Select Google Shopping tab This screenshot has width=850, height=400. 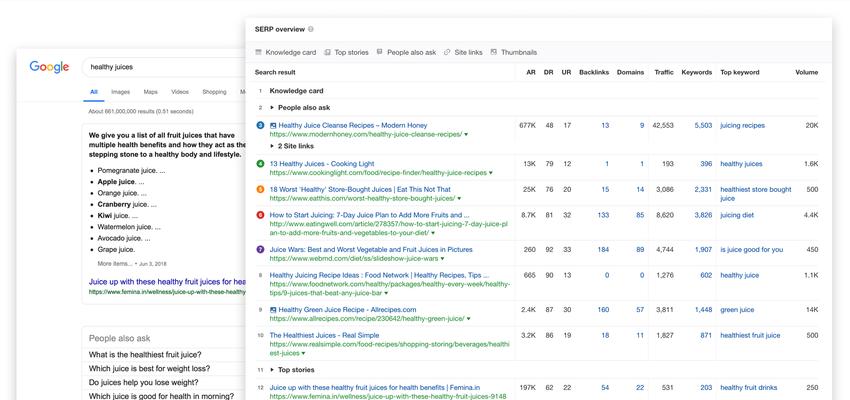click(x=214, y=92)
